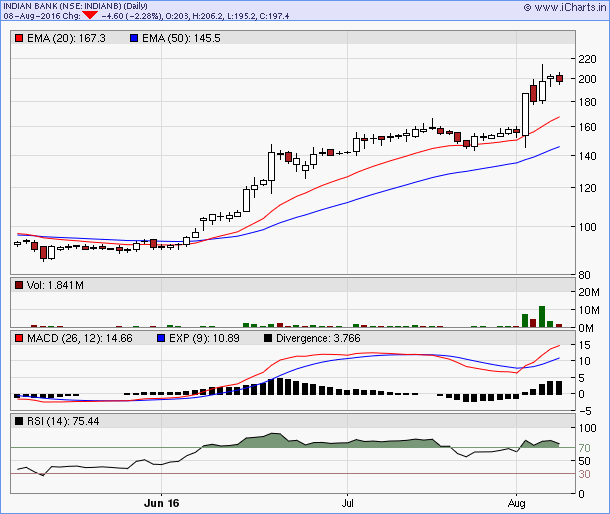Viewport: 610px width, 514px height.
Task: Click the tallest green volume bar in August
Action: click(542, 317)
